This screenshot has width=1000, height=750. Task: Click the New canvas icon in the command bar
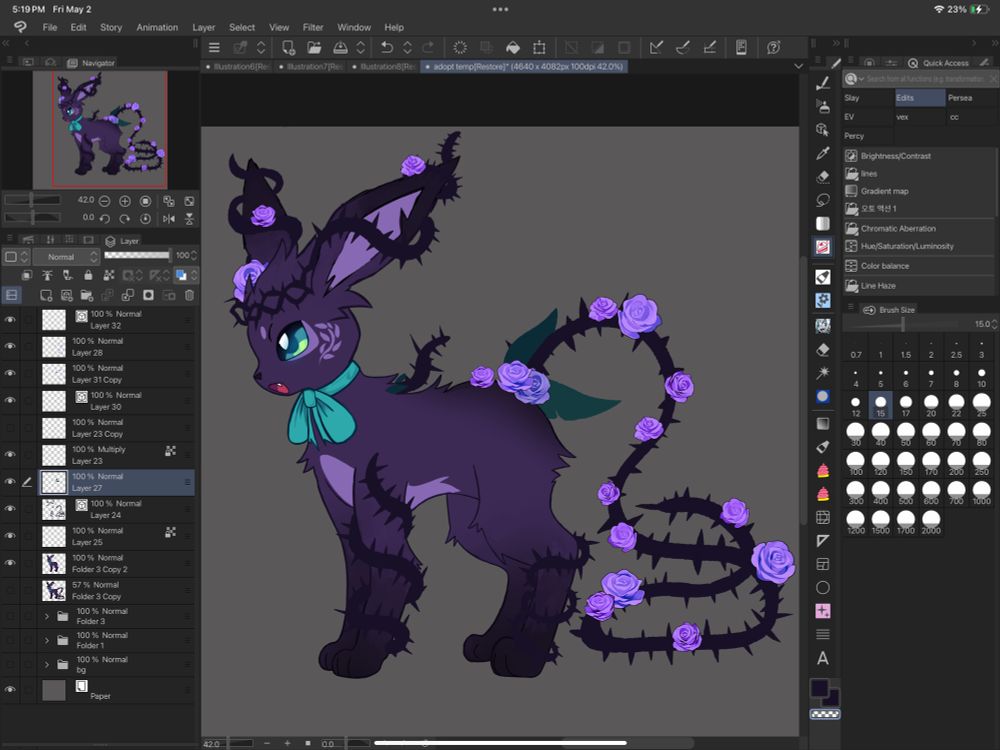pos(288,47)
